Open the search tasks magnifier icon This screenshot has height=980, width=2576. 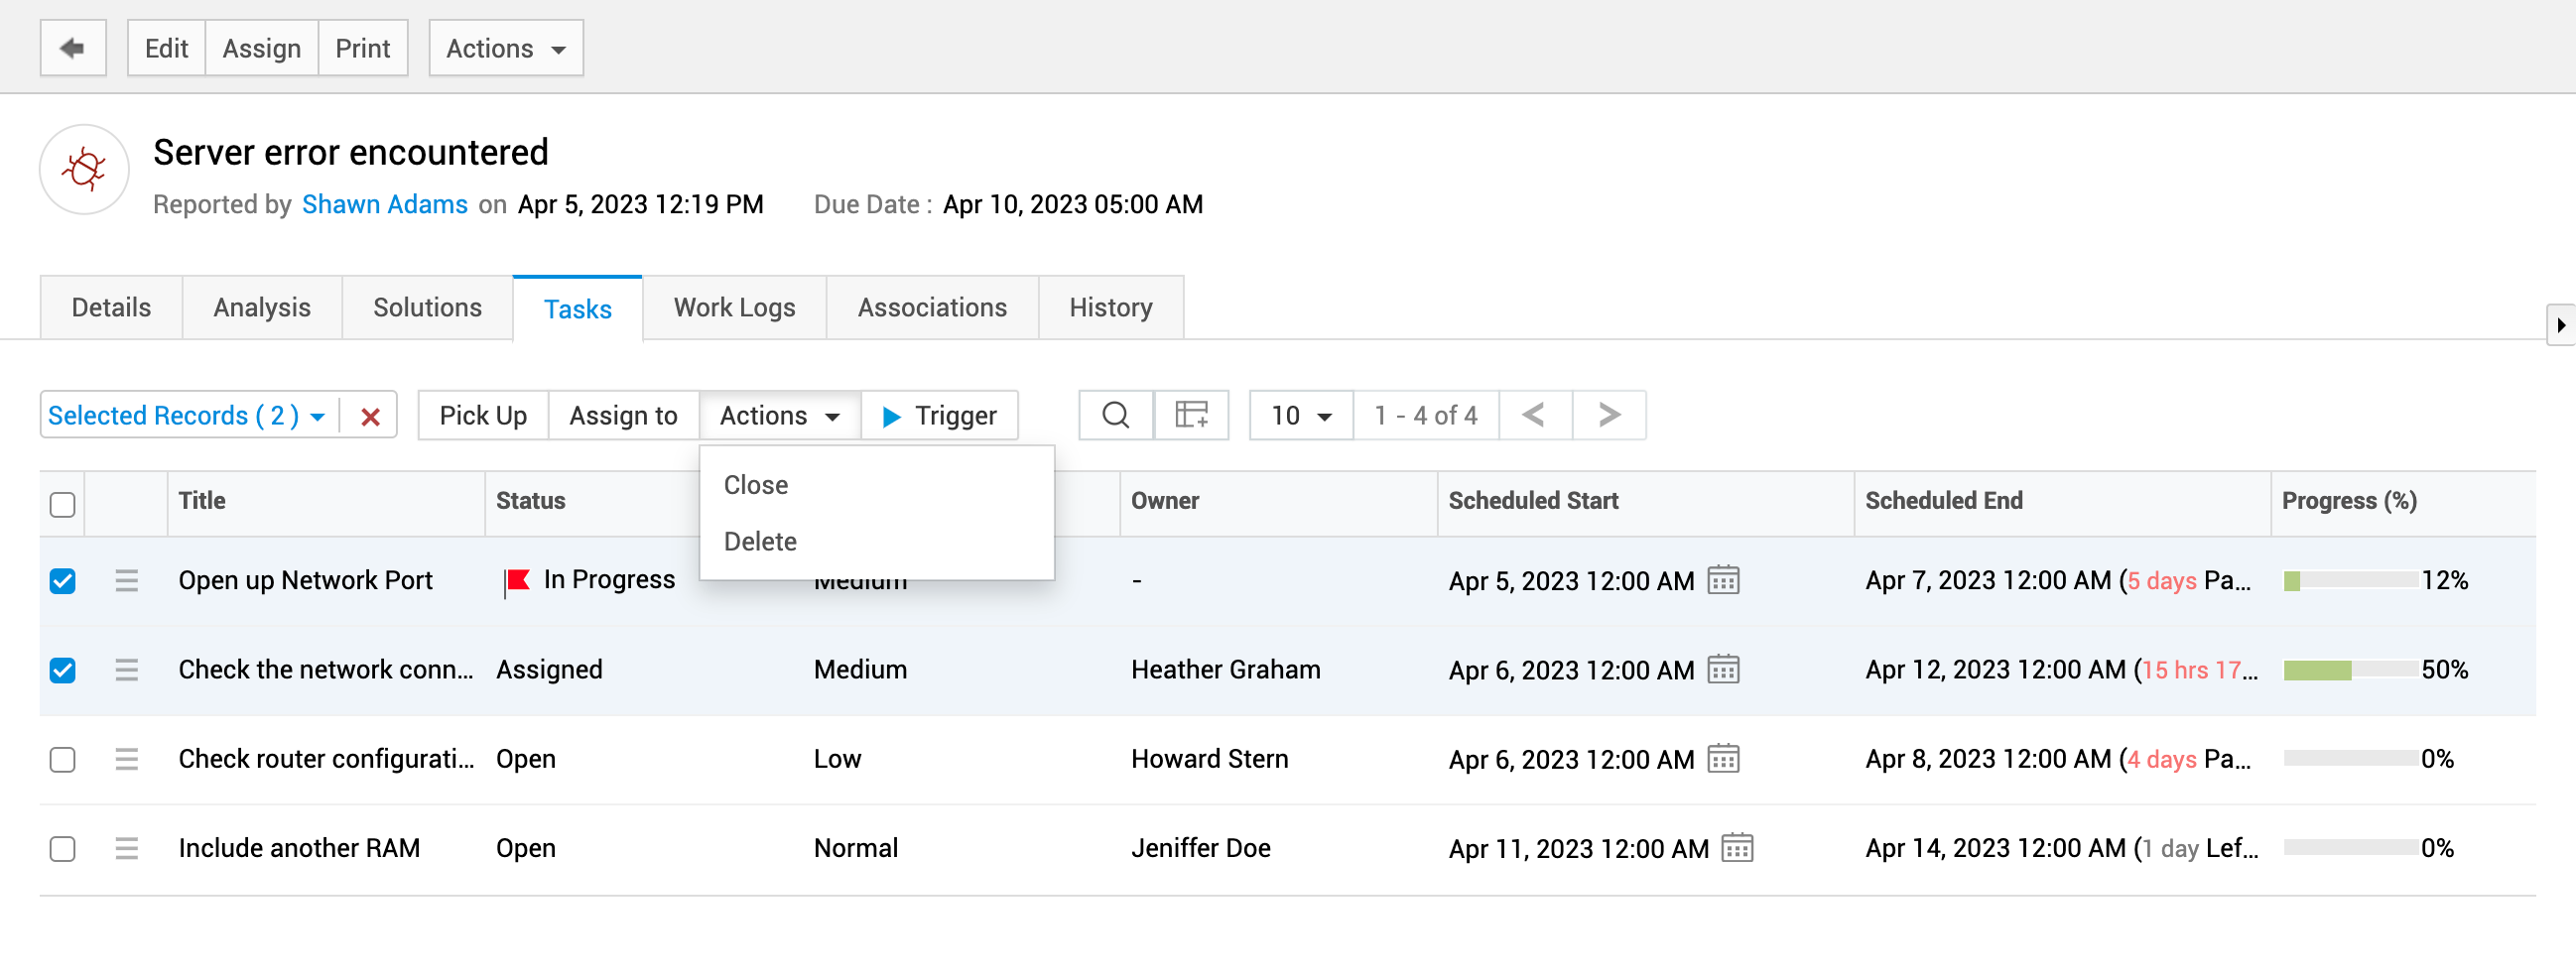coord(1115,415)
